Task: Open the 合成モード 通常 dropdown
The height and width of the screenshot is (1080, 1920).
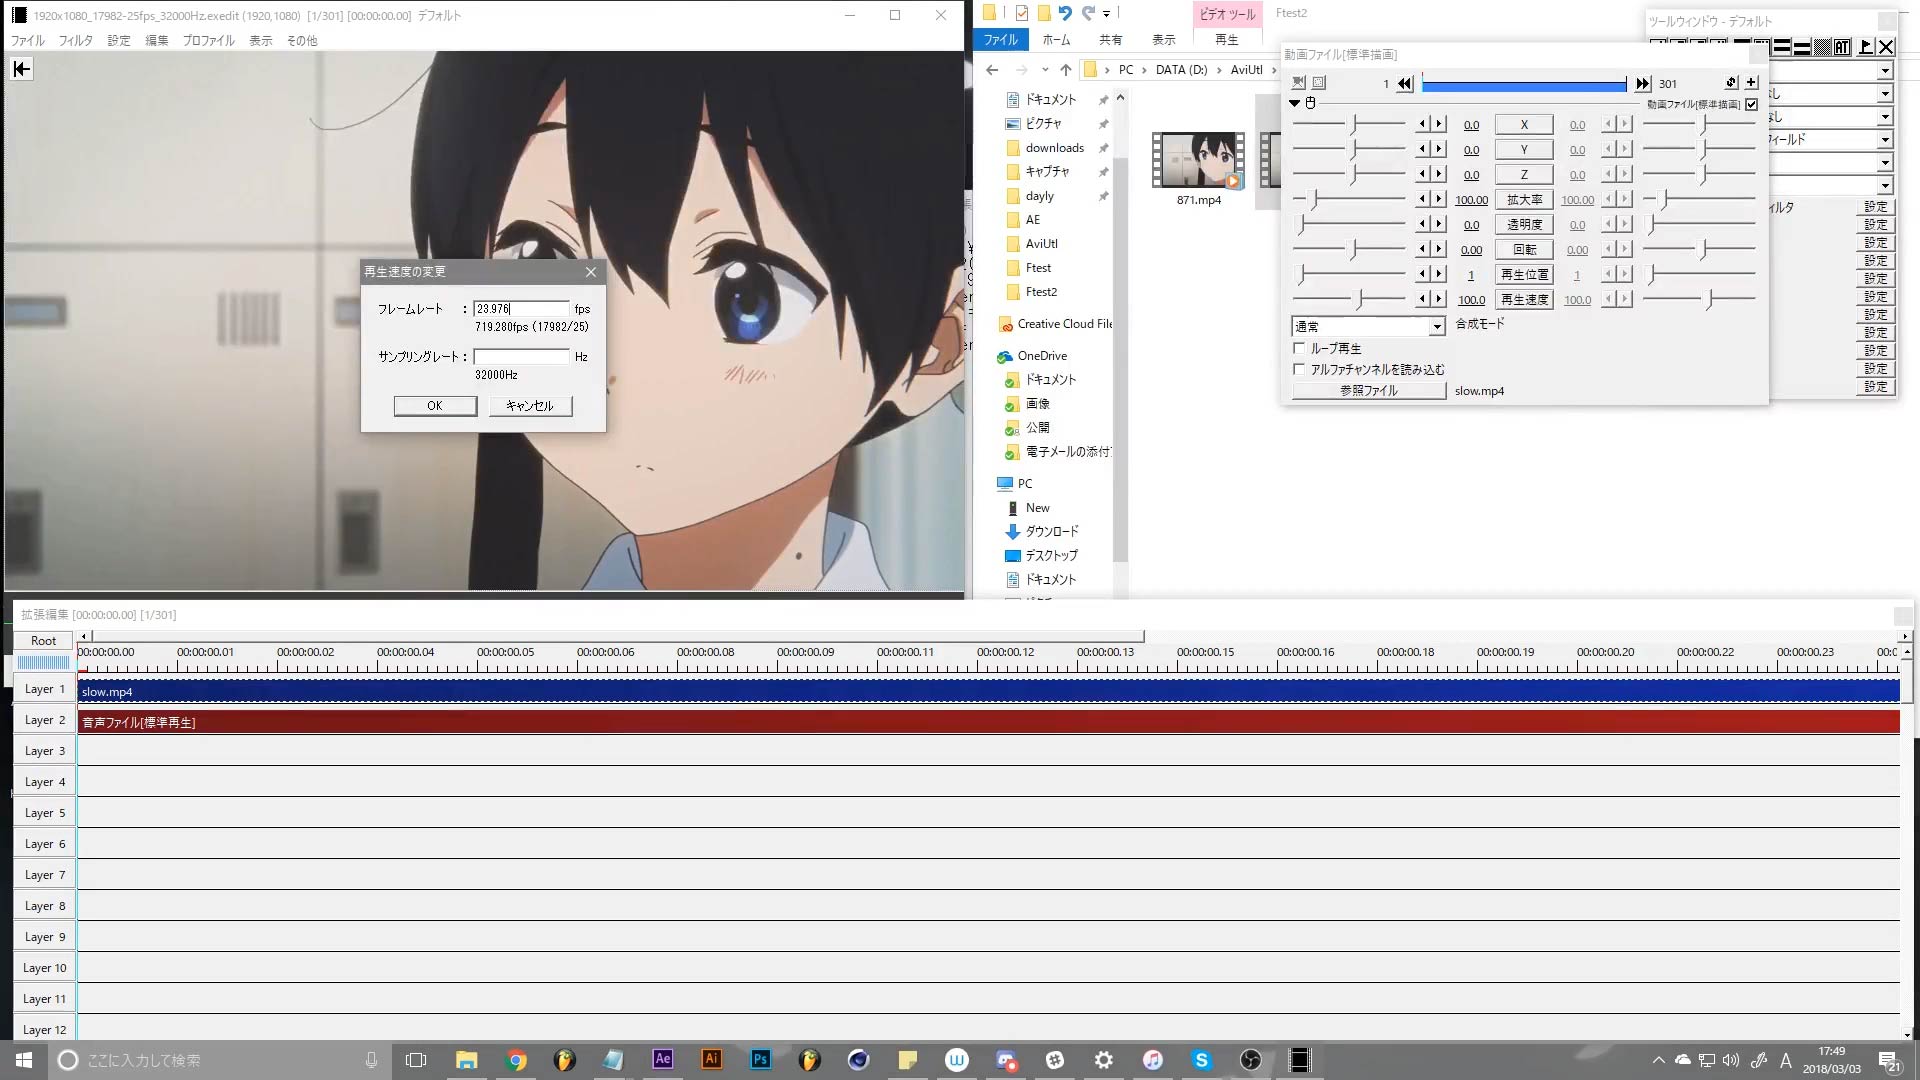Action: [x=1368, y=326]
